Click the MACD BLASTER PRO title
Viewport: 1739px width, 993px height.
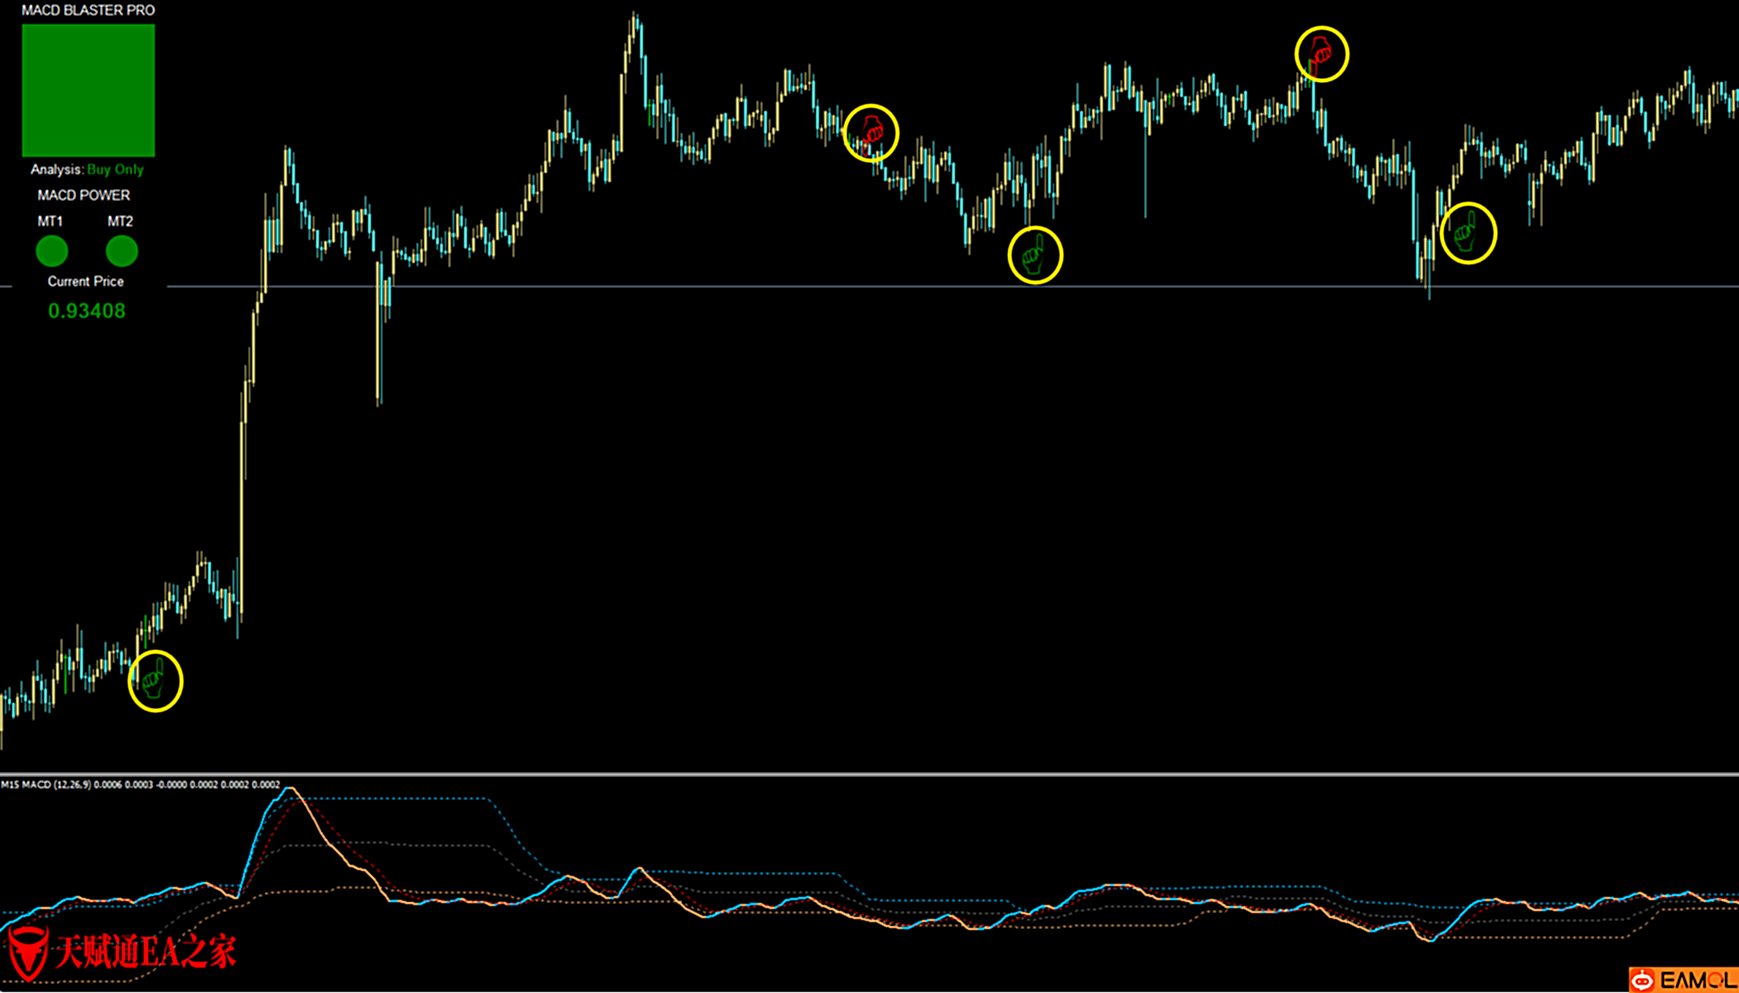[88, 10]
